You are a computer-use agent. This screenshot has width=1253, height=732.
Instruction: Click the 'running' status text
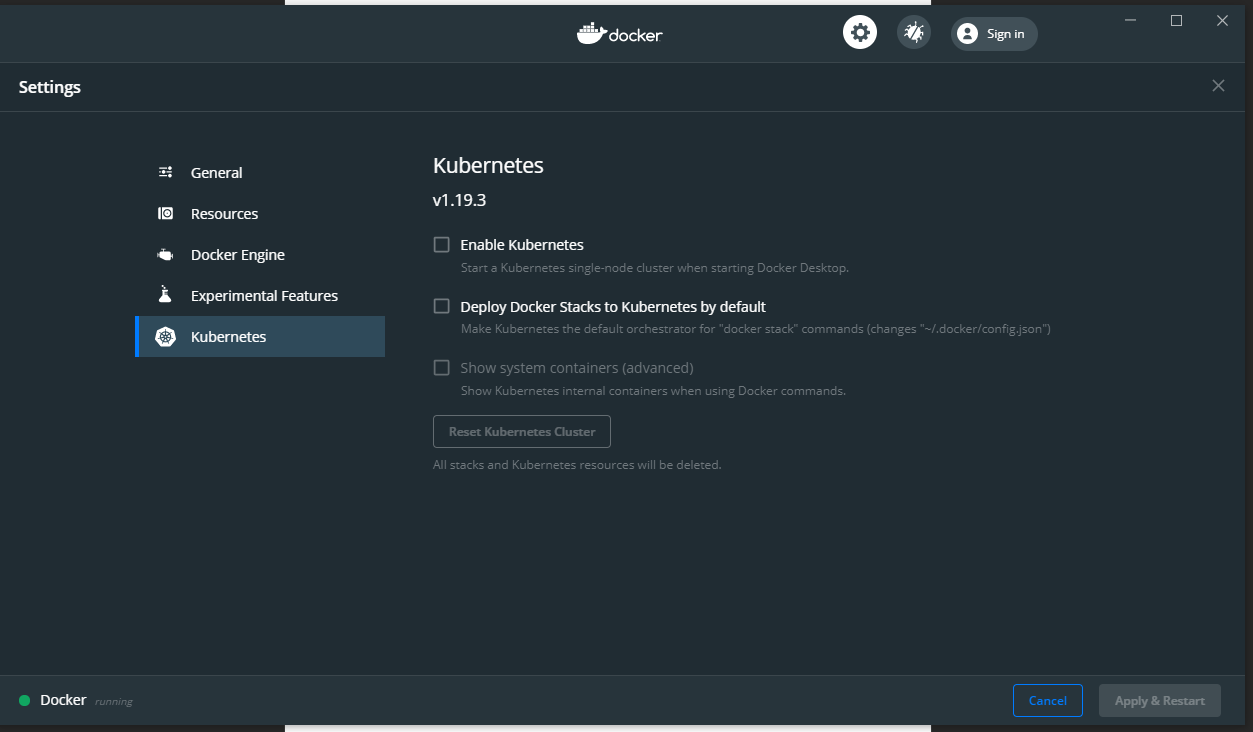click(x=113, y=702)
